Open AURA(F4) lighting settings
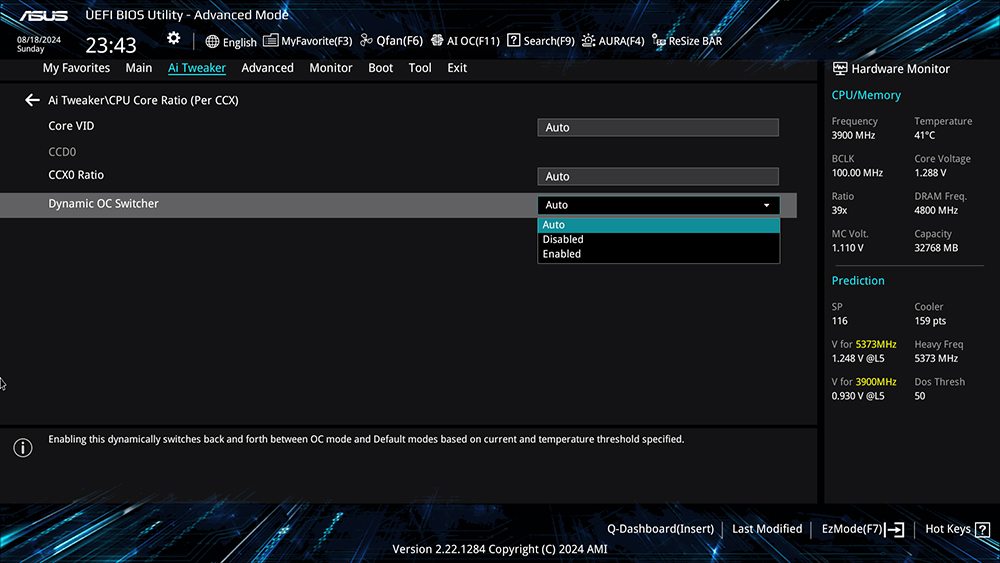The width and height of the screenshot is (1000, 563). pos(613,42)
